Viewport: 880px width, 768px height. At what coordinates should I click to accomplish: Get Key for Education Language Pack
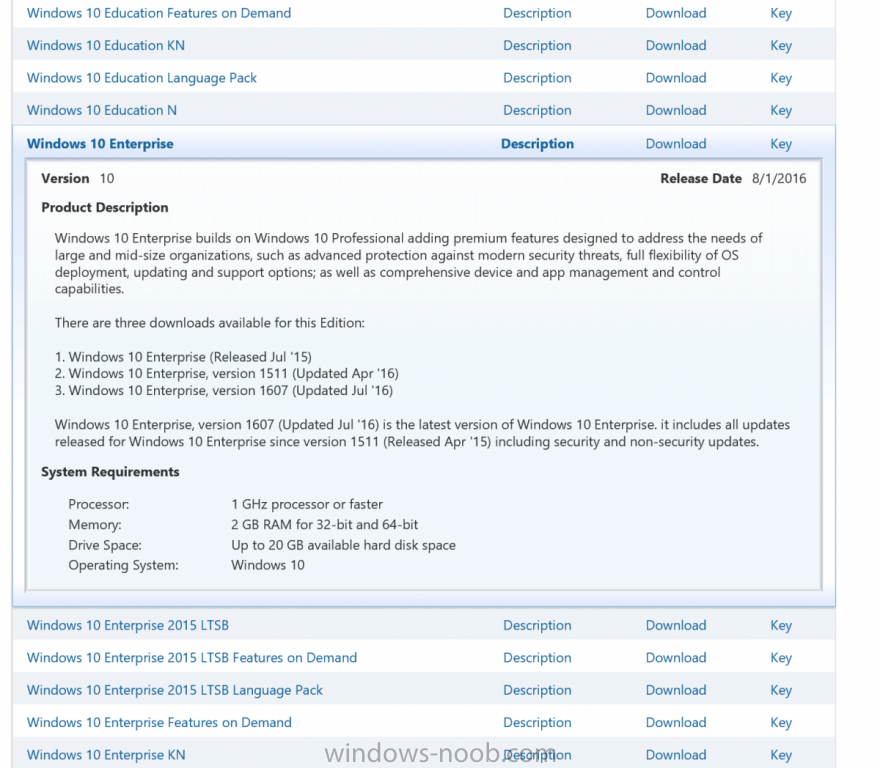point(781,78)
